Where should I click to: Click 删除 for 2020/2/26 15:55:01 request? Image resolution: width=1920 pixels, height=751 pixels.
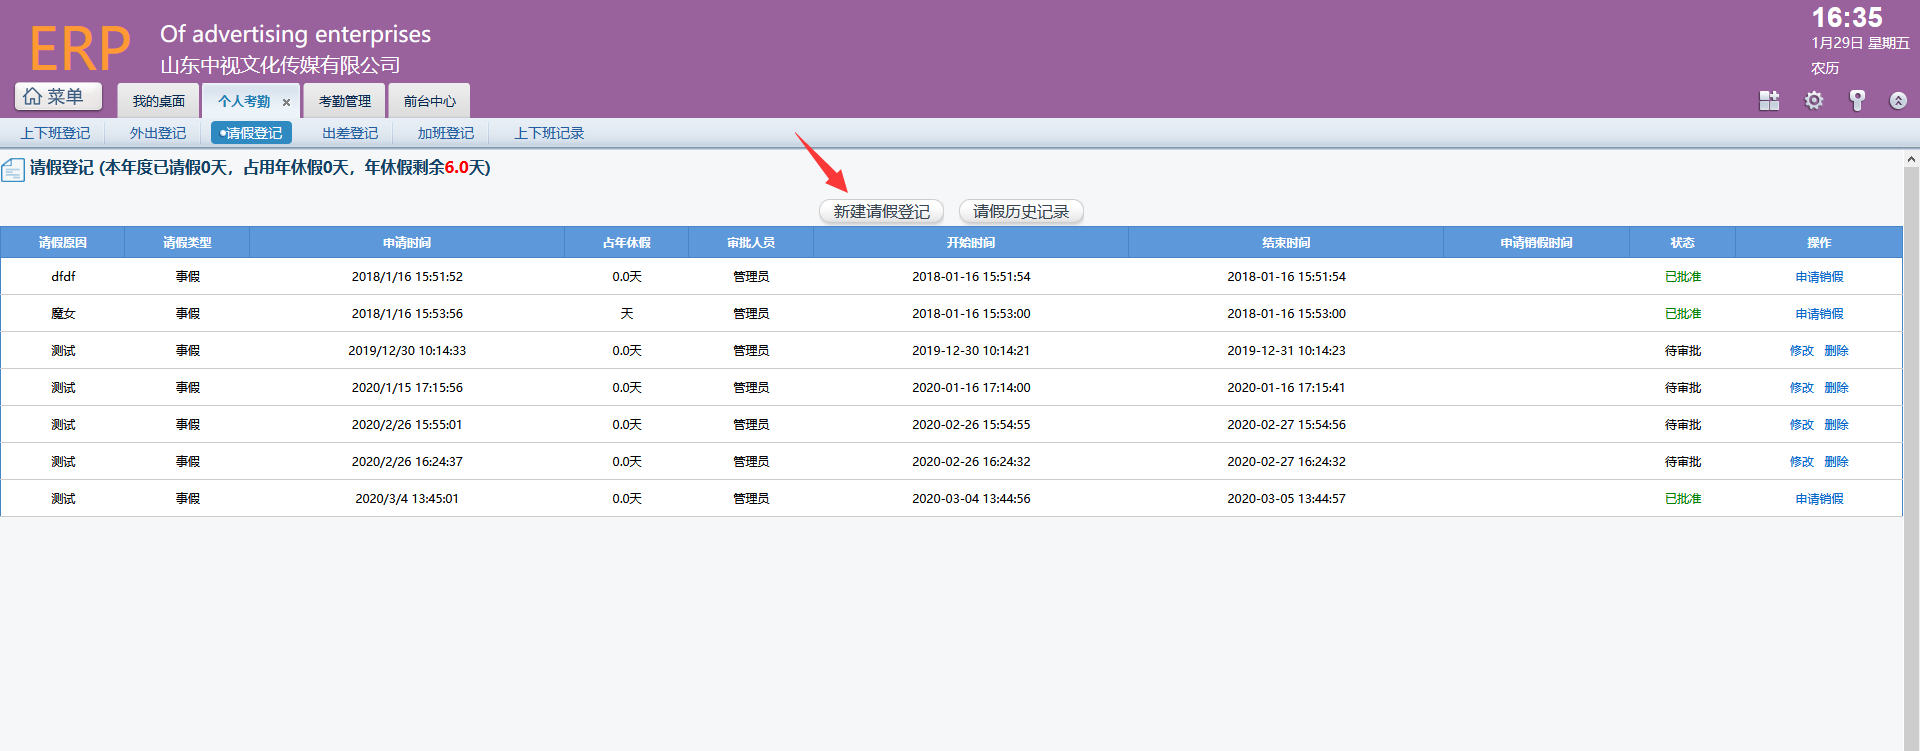tap(1836, 425)
